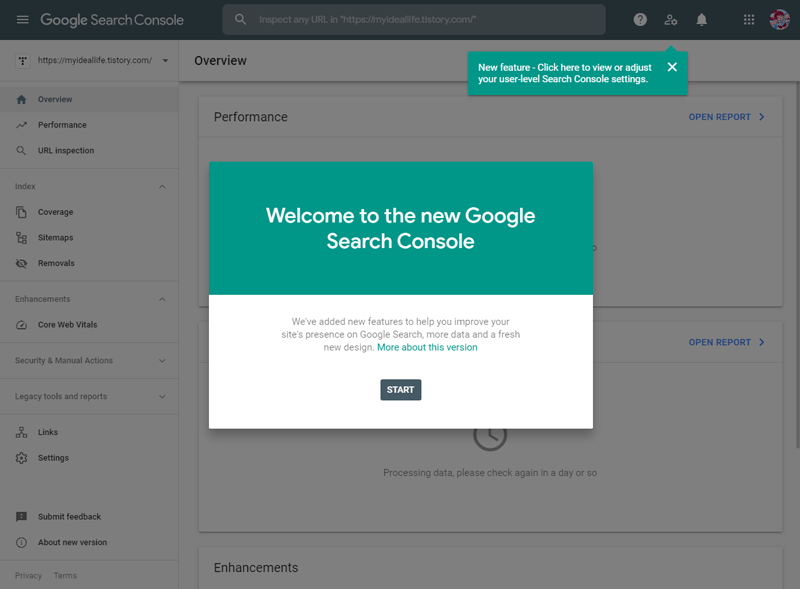The height and width of the screenshot is (589, 800).
Task: Open the Sitemaps menu item
Action: click(x=89, y=237)
